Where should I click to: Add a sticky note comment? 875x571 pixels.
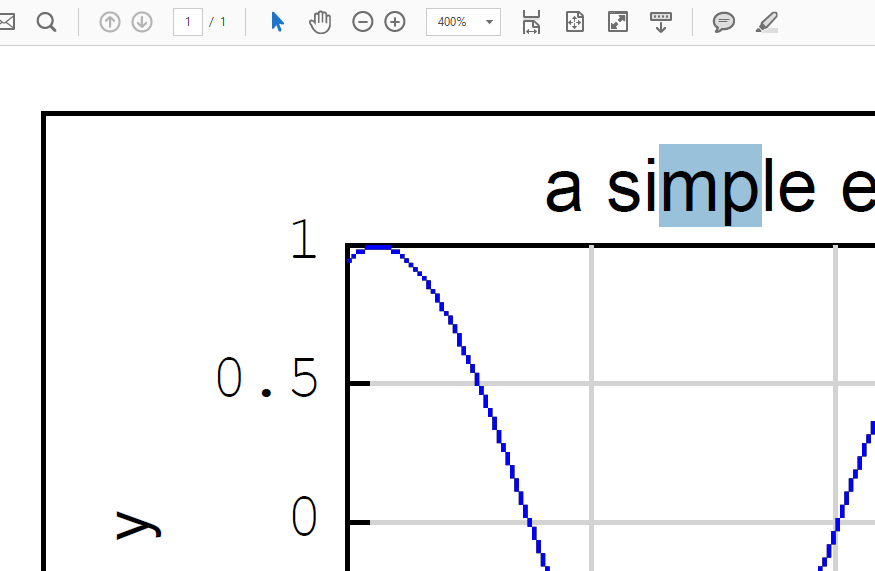(724, 22)
